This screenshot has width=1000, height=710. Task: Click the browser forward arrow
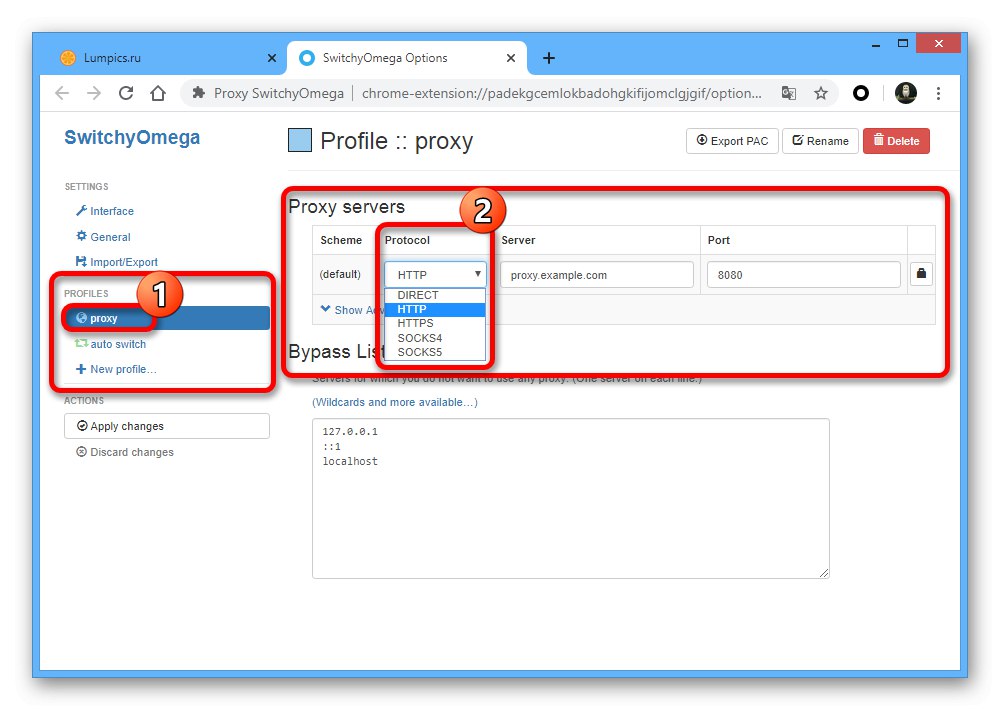94,93
